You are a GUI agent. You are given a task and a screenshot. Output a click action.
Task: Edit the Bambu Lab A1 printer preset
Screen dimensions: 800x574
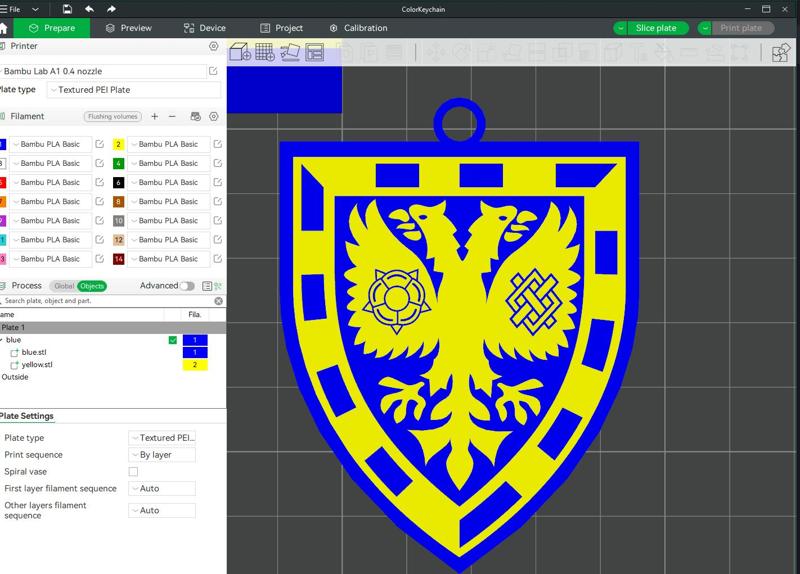213,71
